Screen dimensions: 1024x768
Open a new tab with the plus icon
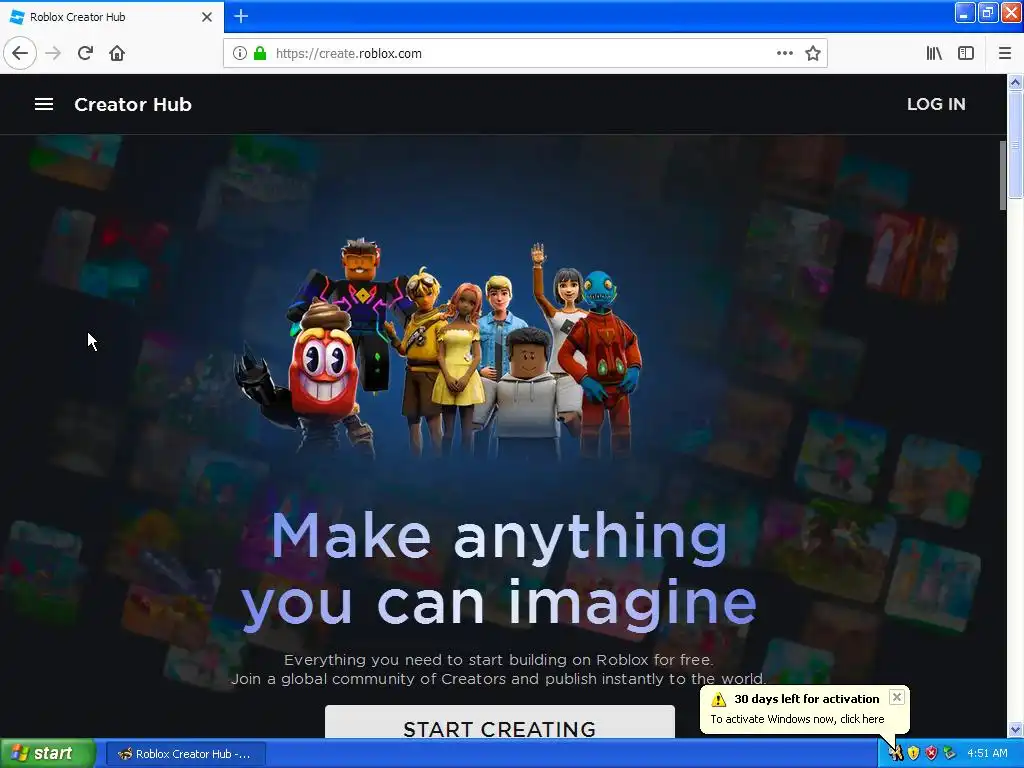click(x=241, y=16)
